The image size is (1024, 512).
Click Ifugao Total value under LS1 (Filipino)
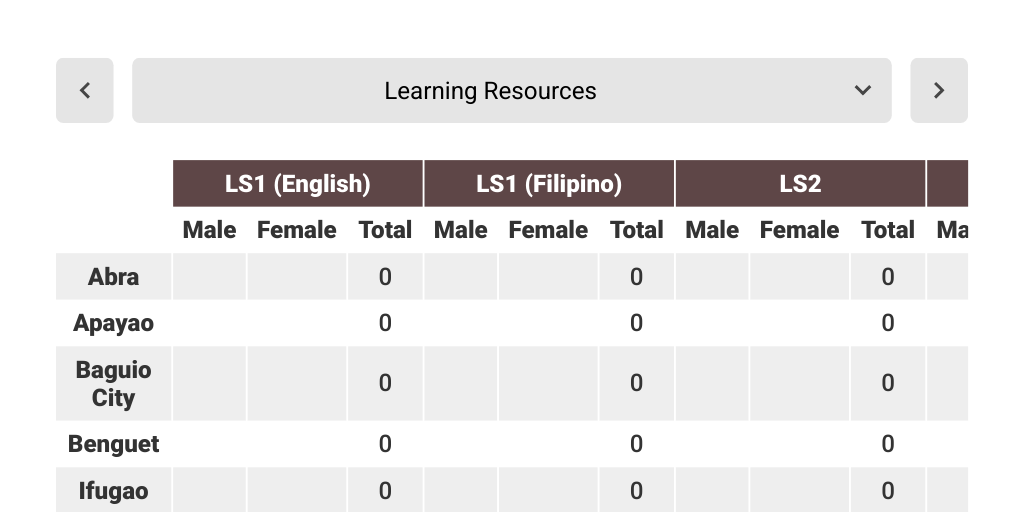(x=637, y=490)
